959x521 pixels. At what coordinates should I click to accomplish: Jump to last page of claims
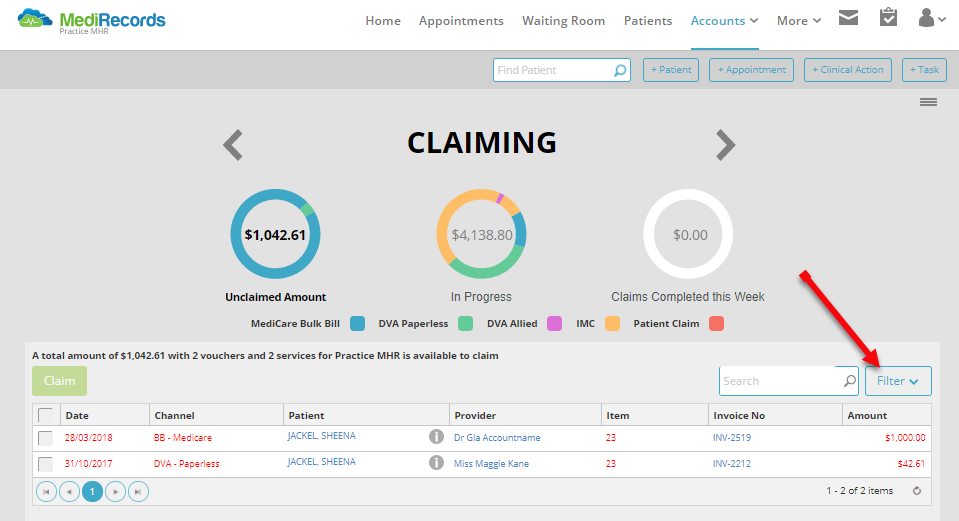tap(138, 492)
